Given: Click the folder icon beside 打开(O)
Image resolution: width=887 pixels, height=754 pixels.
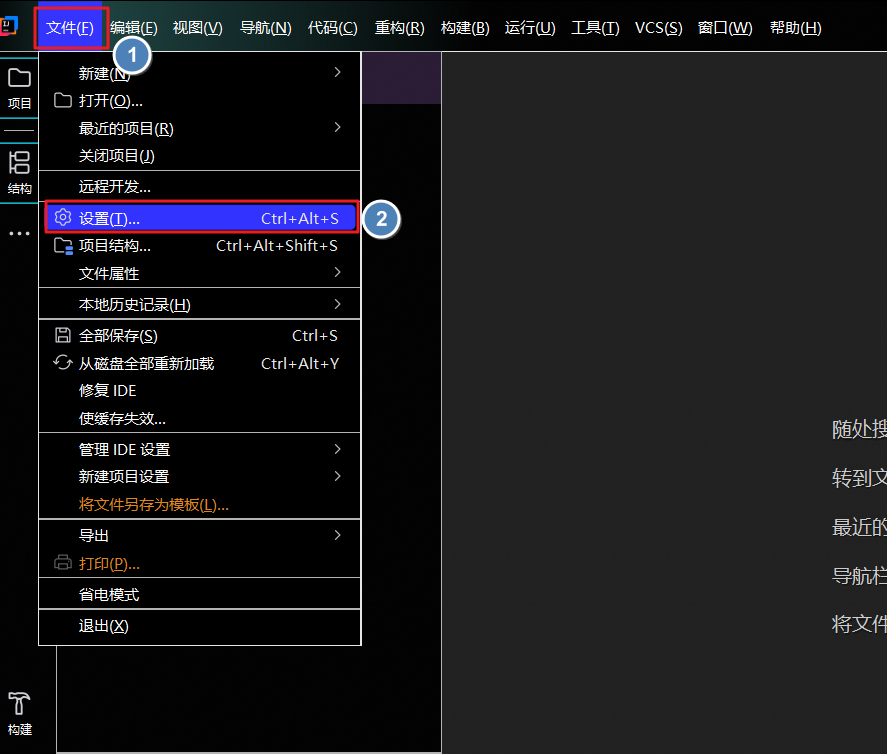Looking at the screenshot, I should (x=63, y=101).
